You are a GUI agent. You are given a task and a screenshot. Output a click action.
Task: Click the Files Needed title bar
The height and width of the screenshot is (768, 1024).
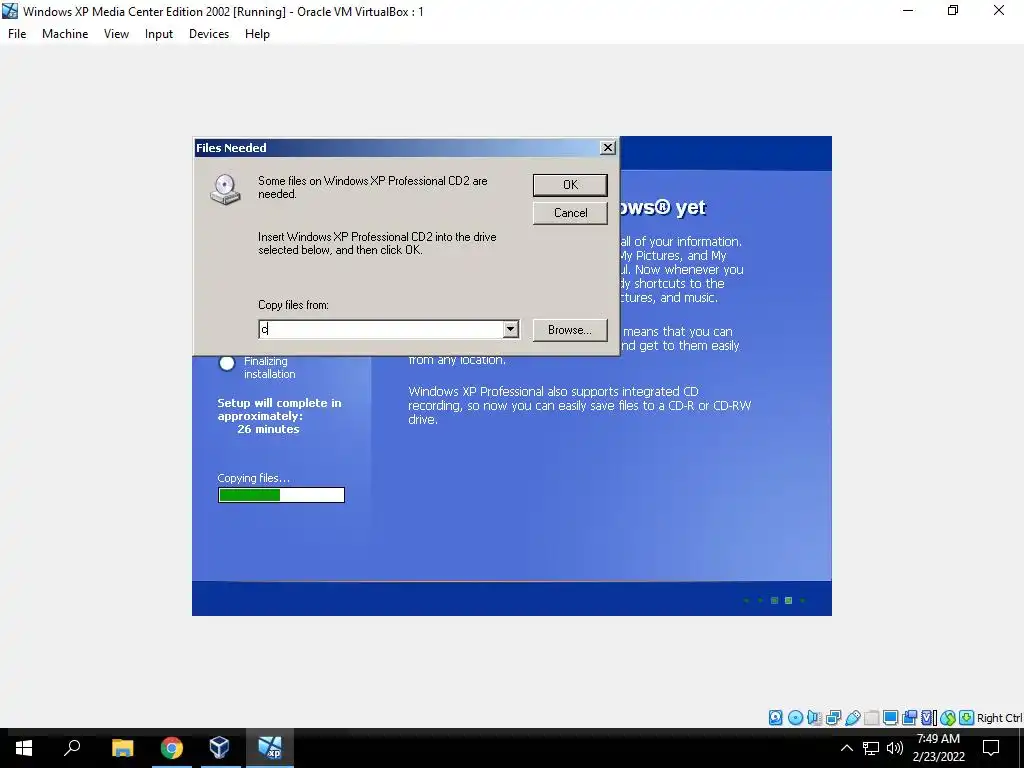point(406,148)
